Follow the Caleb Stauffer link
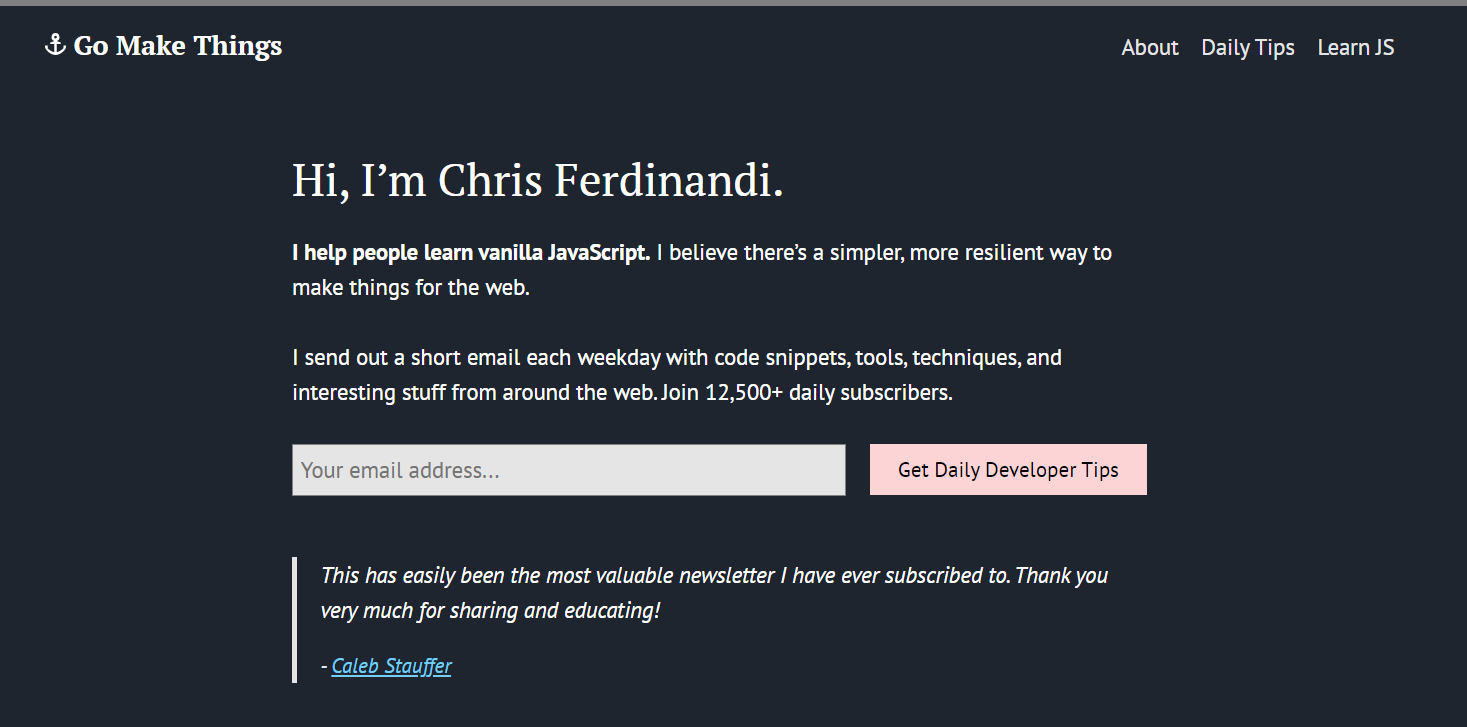The width and height of the screenshot is (1467, 727). pos(391,666)
